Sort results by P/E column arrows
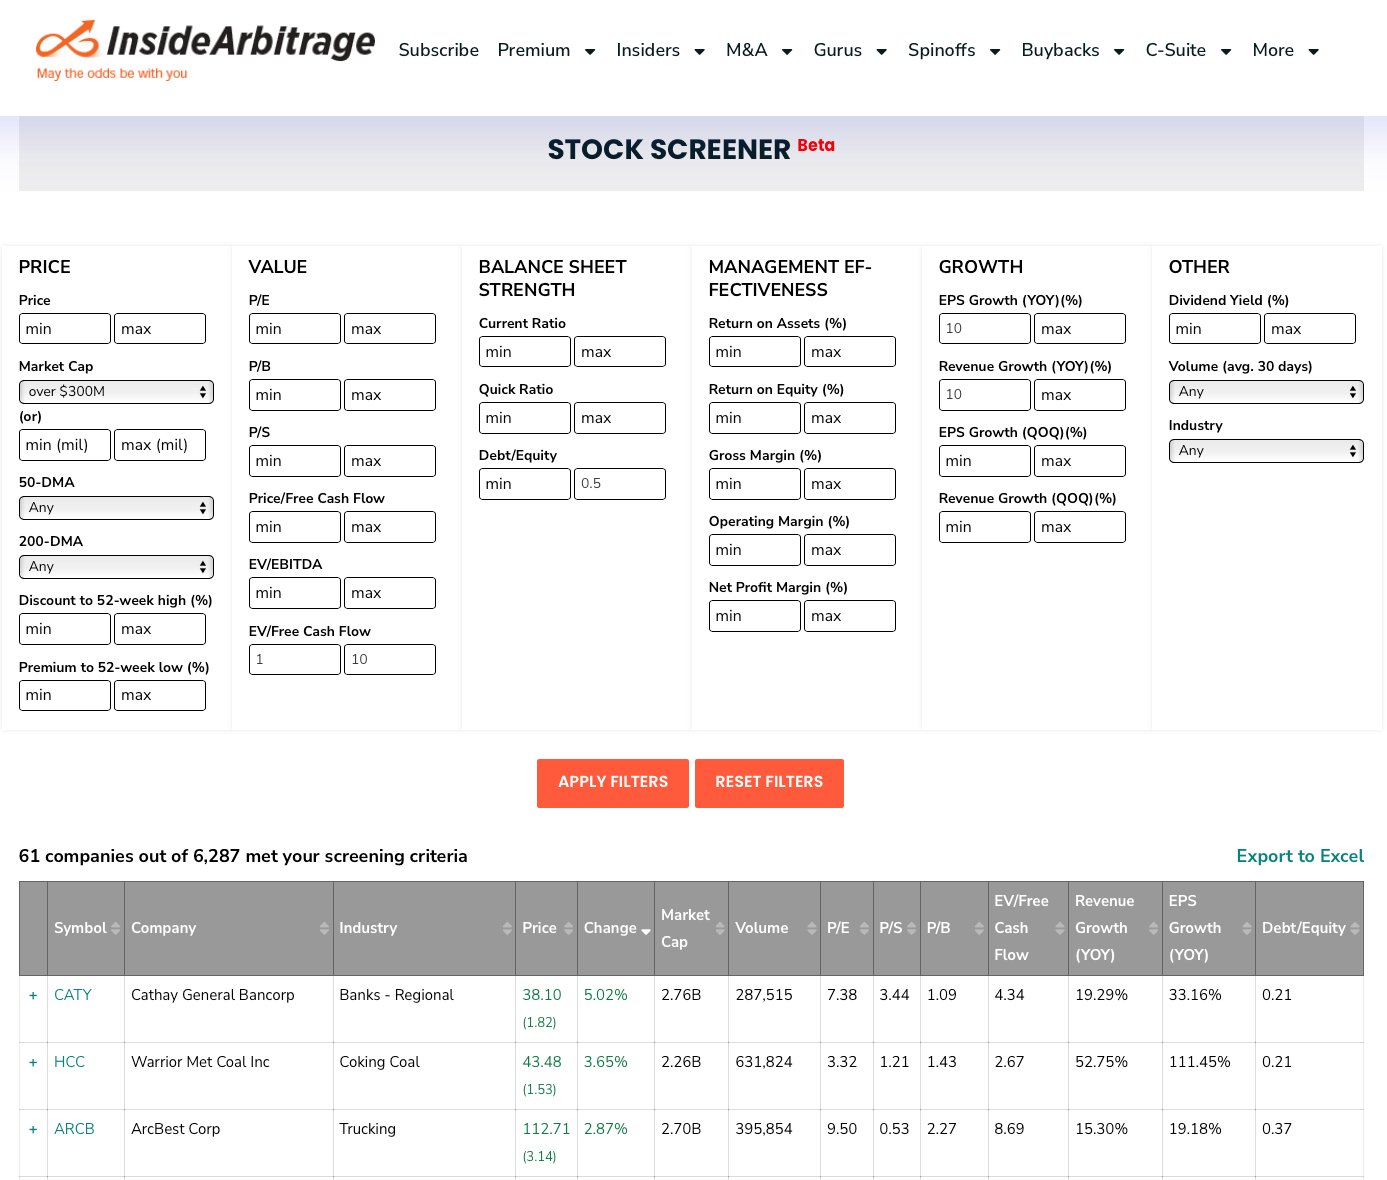This screenshot has width=1387, height=1180. pyautogui.click(x=864, y=929)
